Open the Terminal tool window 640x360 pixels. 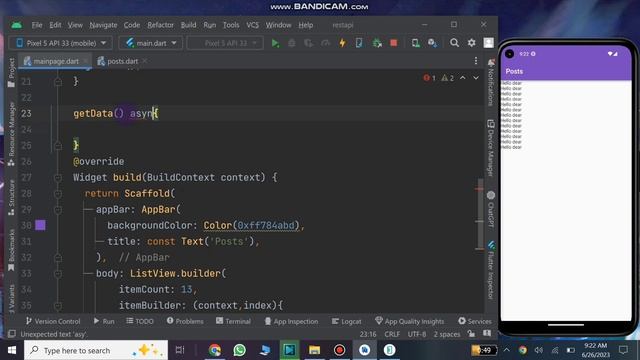pos(233,321)
